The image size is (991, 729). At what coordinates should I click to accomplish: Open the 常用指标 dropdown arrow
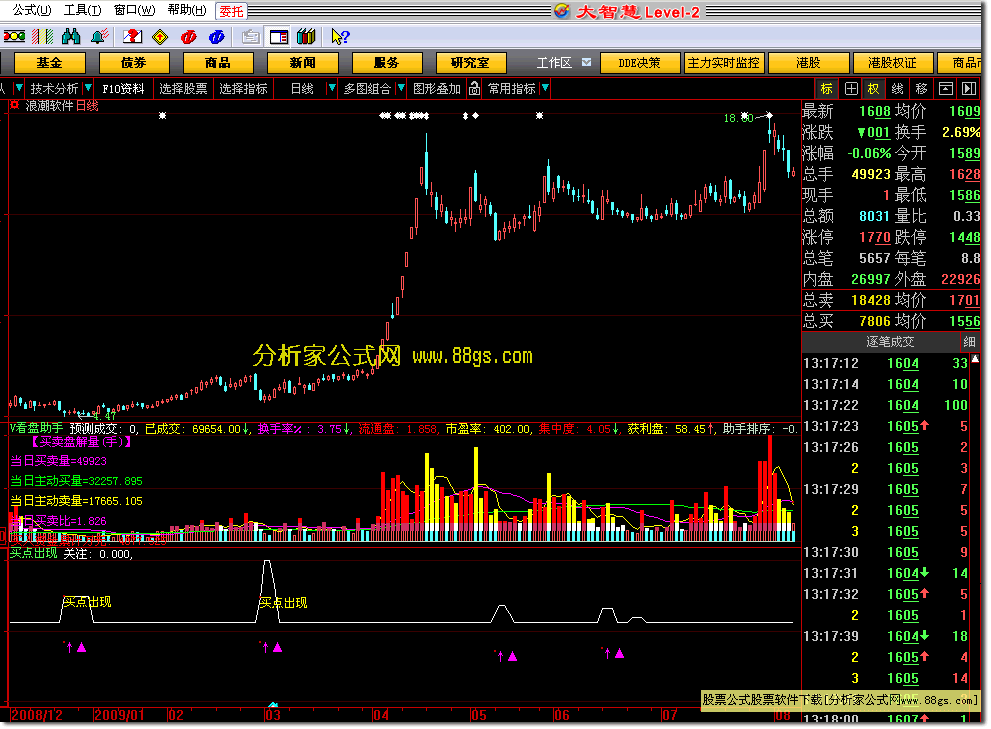545,89
